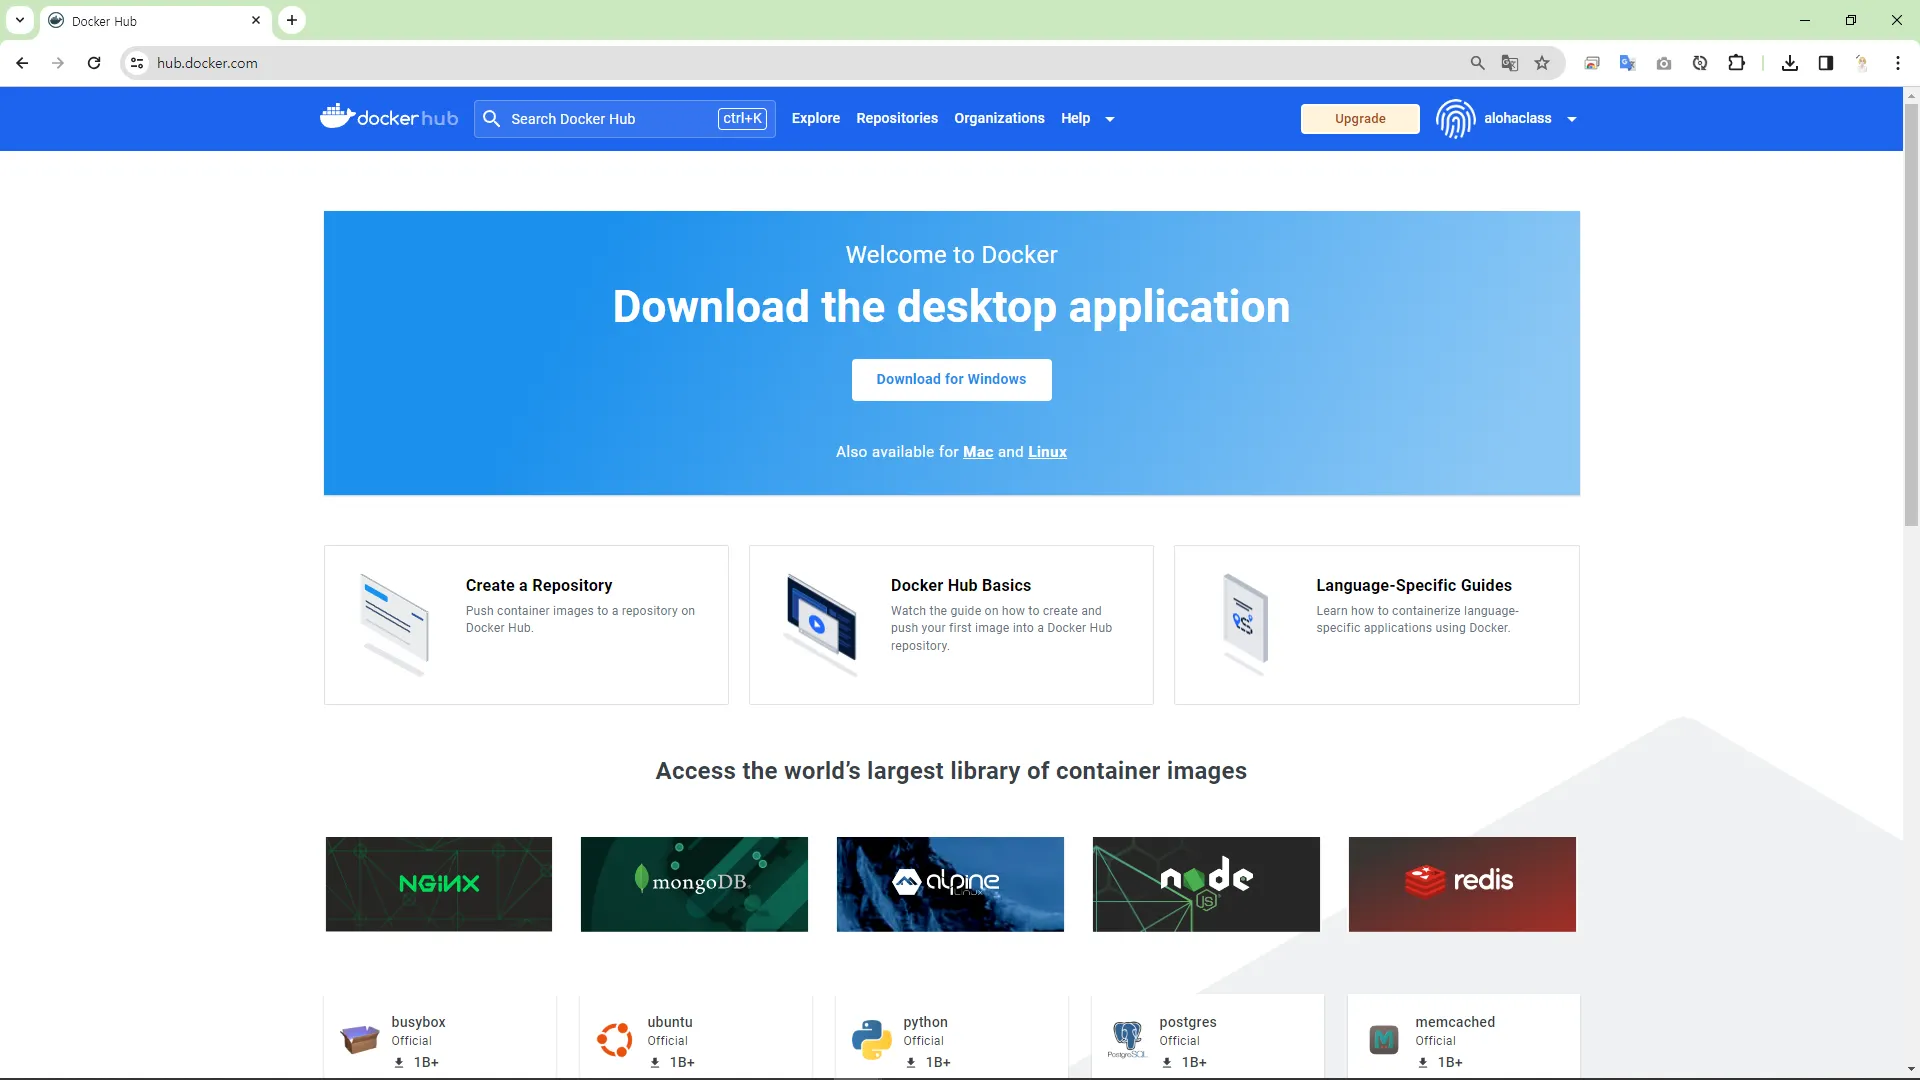Open the Organizations nav item
1920x1080 pixels.
(x=998, y=118)
